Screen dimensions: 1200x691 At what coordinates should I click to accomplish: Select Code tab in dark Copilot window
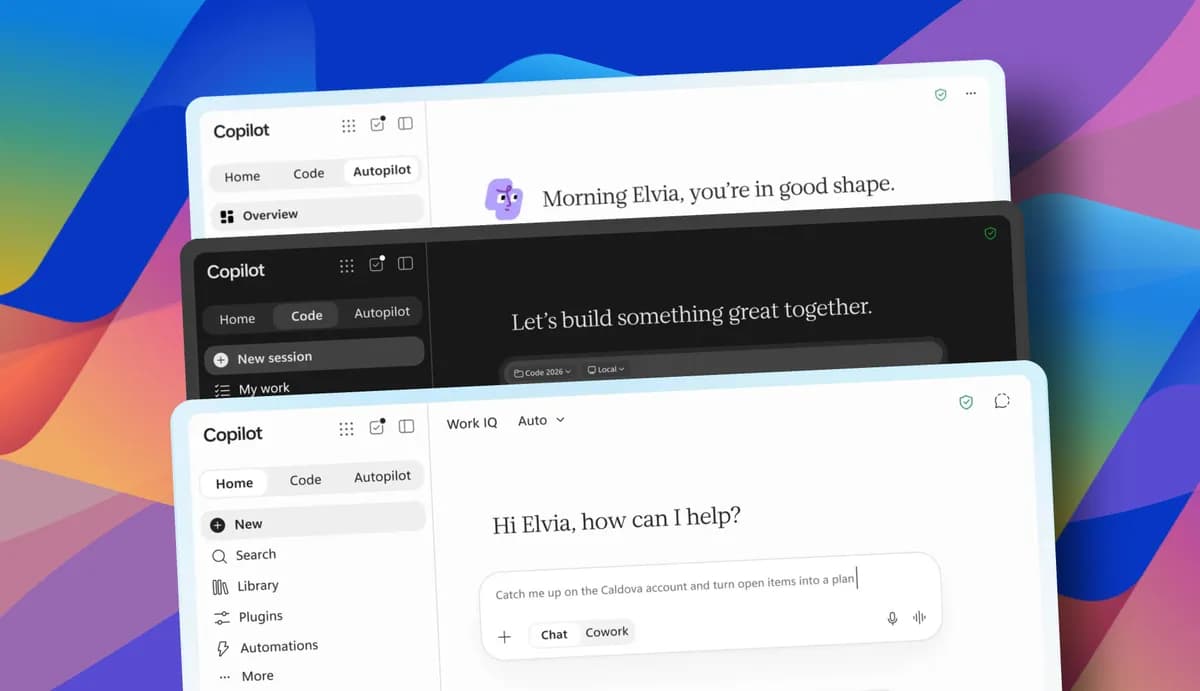point(306,315)
